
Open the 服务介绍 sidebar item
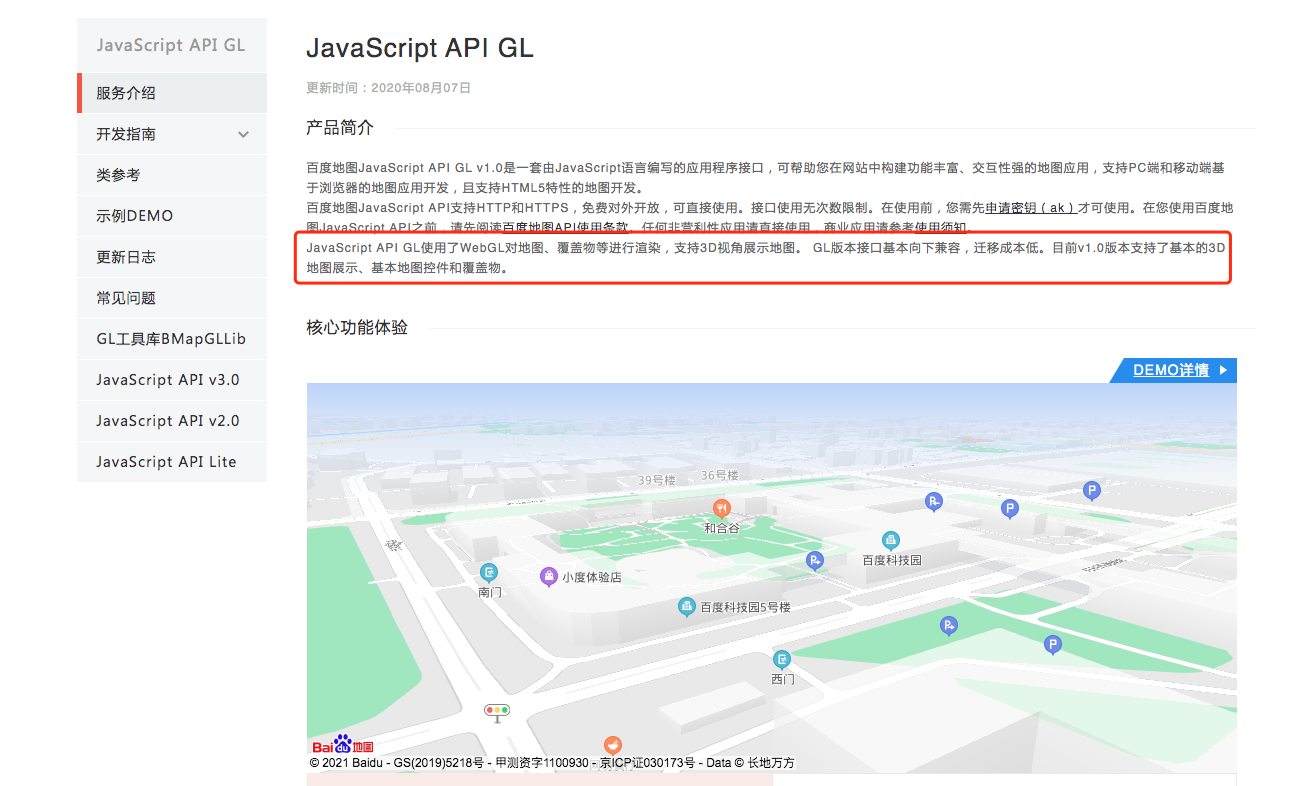(172, 93)
